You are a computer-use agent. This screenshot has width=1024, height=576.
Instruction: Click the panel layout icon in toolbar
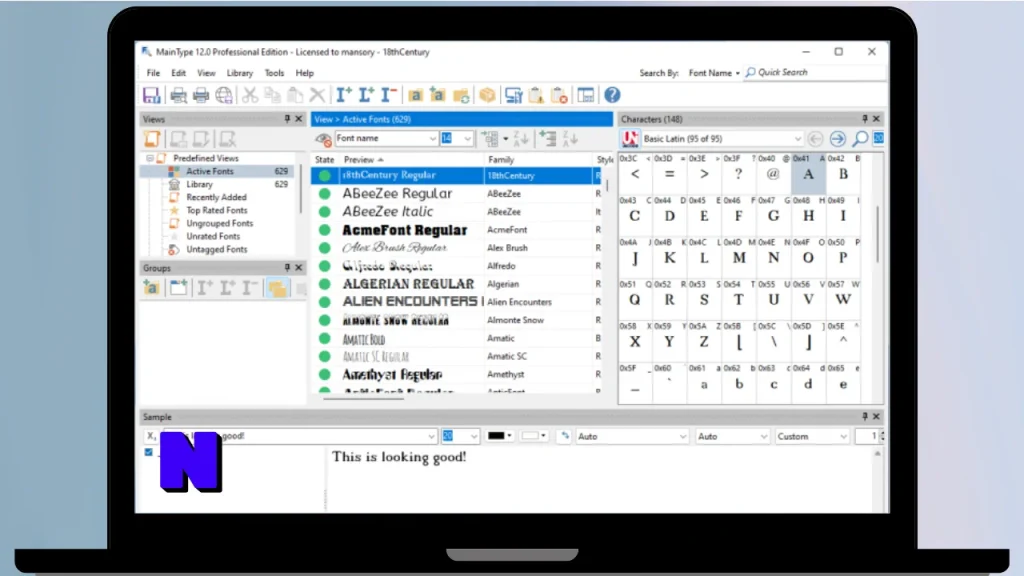click(586, 95)
